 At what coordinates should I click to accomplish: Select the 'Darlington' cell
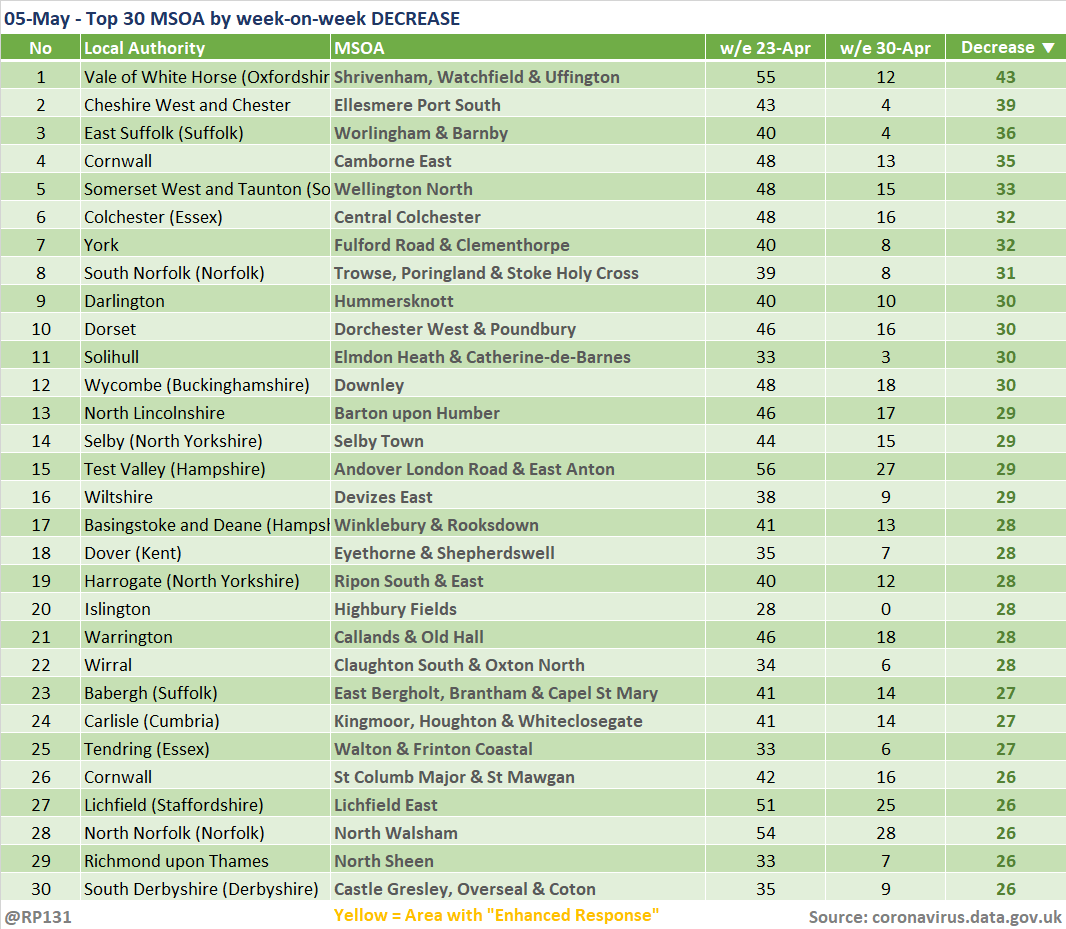click(205, 301)
